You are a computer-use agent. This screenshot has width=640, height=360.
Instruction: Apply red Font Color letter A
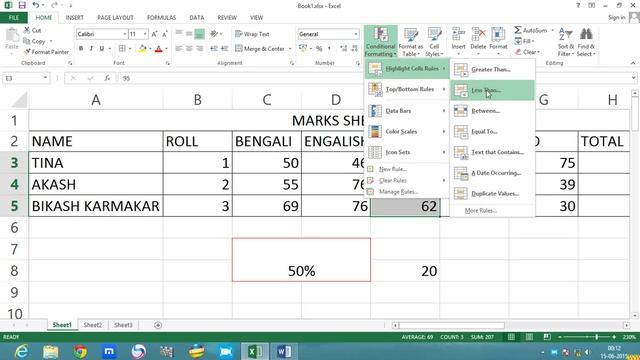click(159, 49)
